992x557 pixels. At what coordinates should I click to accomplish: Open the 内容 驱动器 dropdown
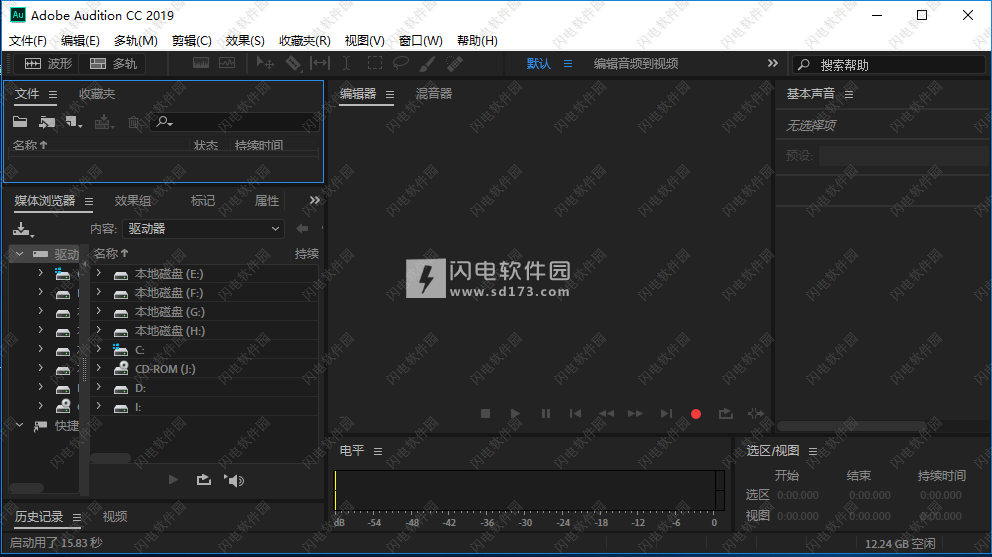203,228
